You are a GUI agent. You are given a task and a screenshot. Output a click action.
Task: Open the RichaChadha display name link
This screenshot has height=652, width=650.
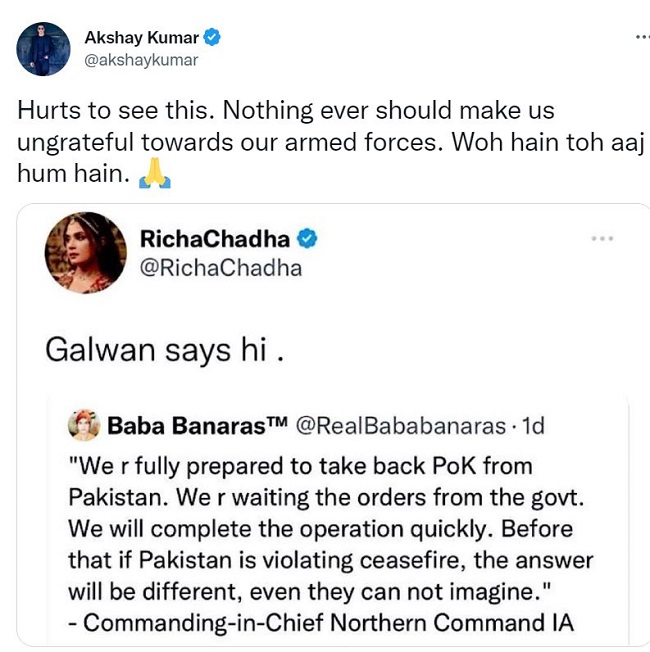(x=215, y=239)
